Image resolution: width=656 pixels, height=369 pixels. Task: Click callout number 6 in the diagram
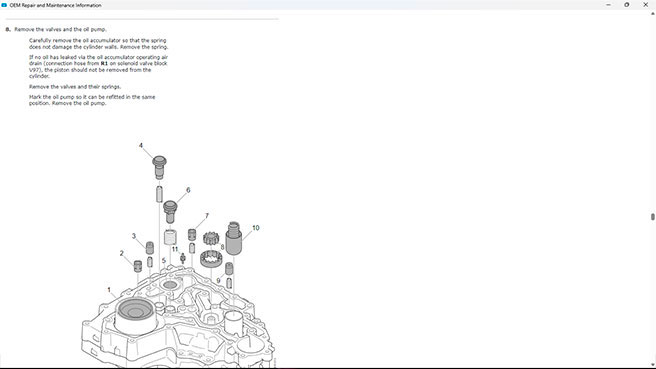click(188, 190)
